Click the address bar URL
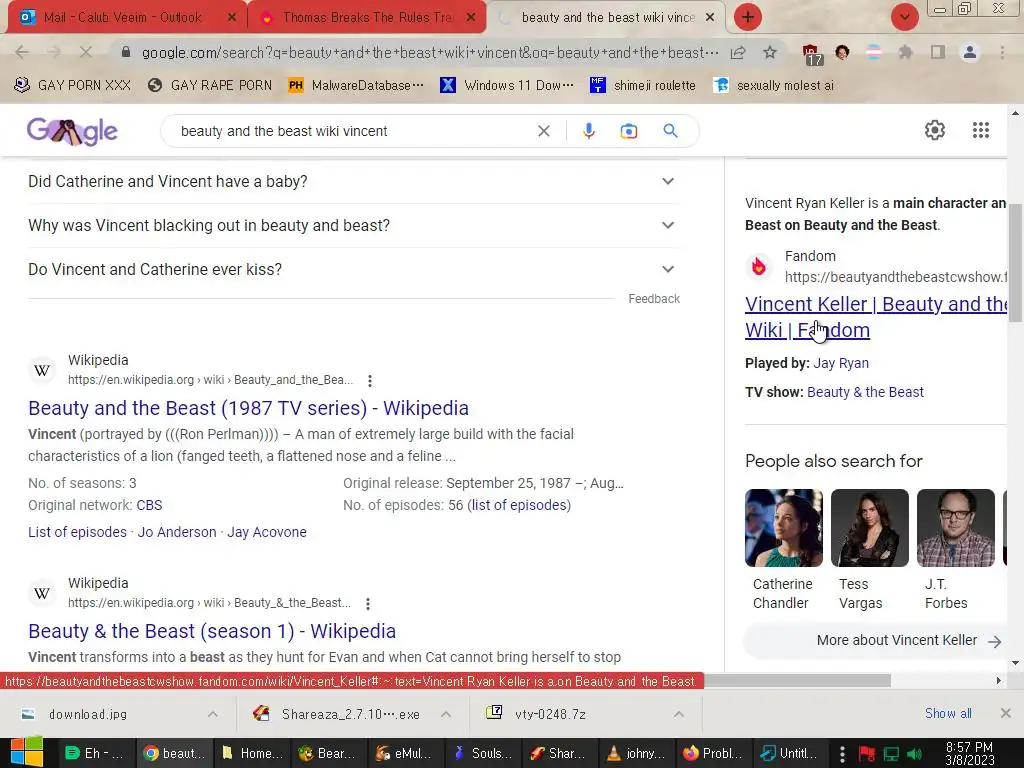 (430, 52)
